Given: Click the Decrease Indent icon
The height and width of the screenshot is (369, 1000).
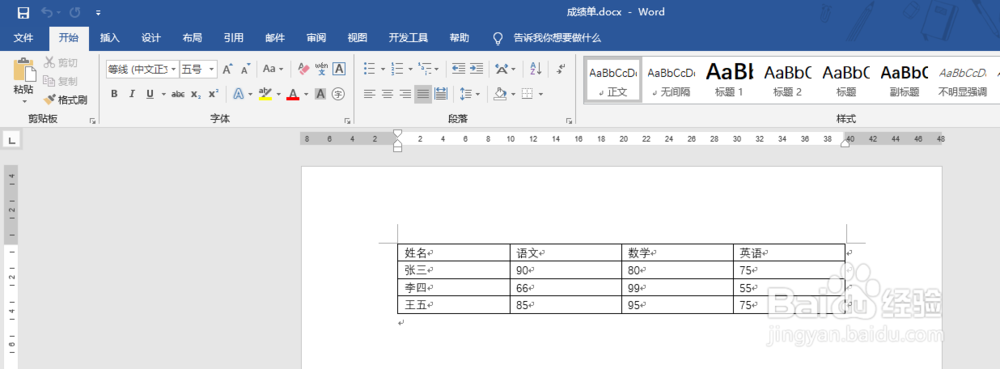Looking at the screenshot, I should point(459,69).
